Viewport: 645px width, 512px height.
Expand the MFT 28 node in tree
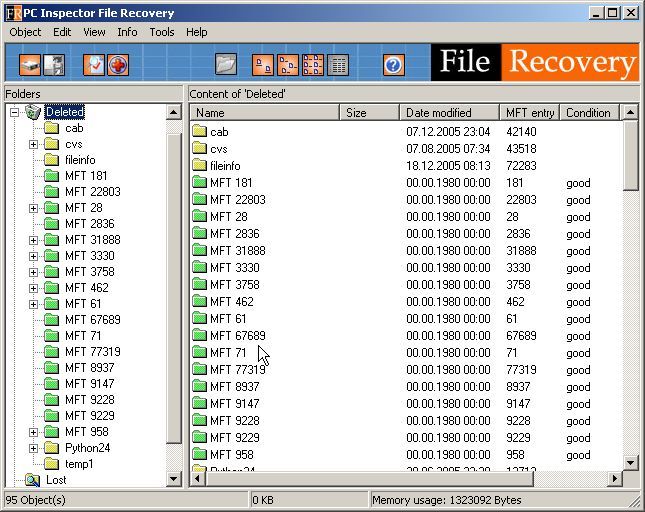33,208
